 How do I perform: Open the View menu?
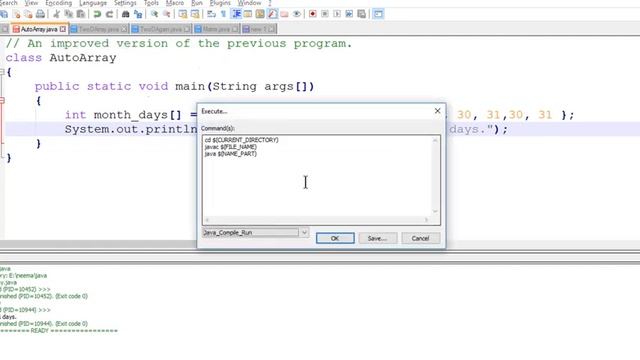coord(31,3)
